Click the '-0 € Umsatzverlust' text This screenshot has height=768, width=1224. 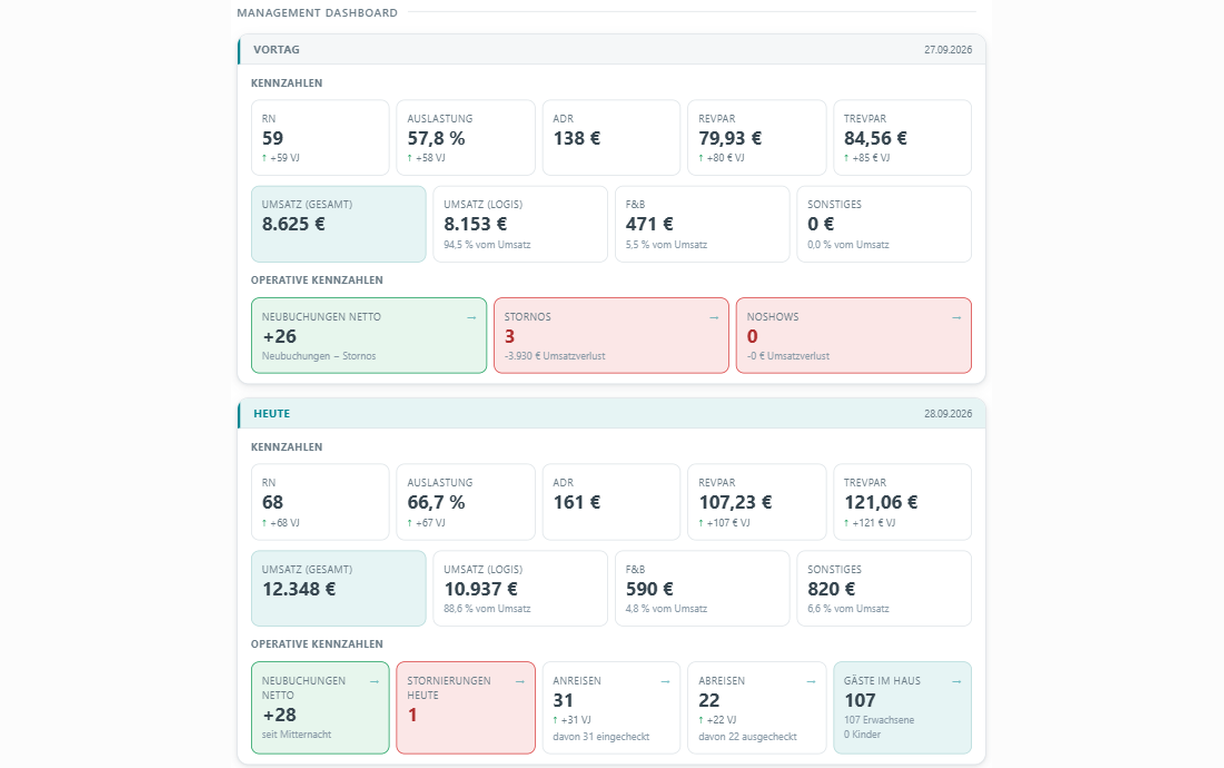(x=788, y=356)
